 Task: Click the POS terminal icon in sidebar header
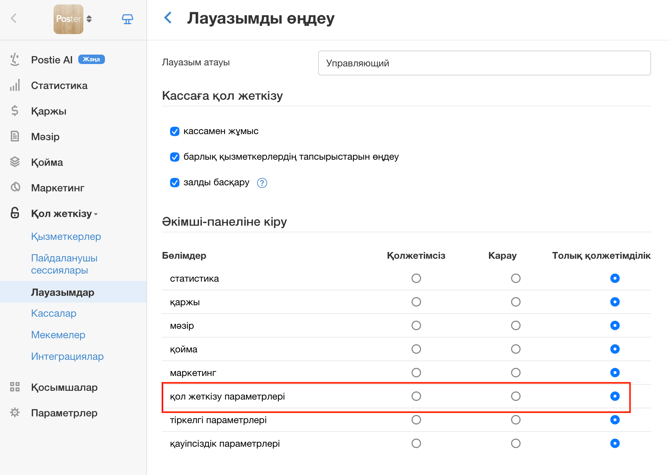[x=127, y=19]
